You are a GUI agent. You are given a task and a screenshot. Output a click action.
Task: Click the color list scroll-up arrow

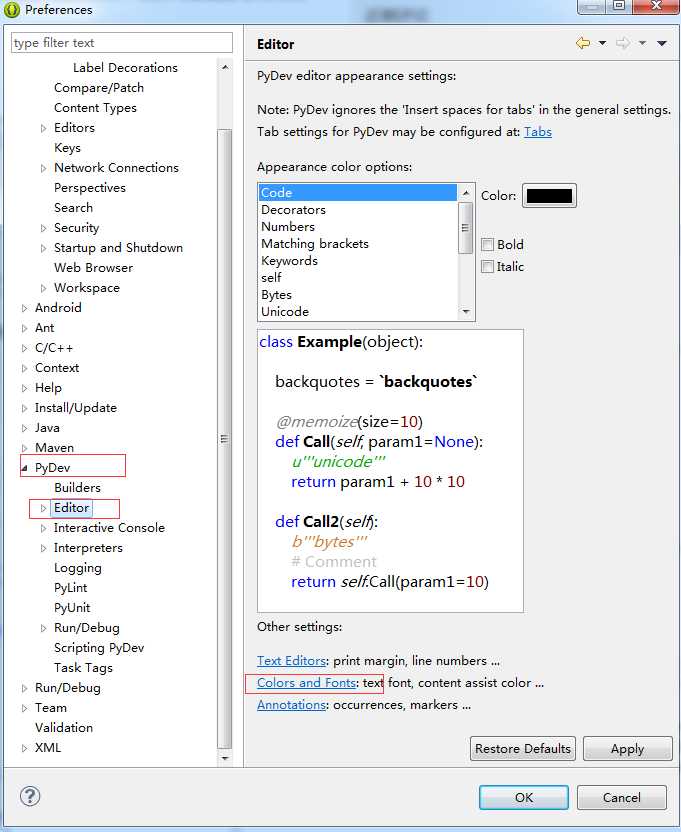[466, 192]
